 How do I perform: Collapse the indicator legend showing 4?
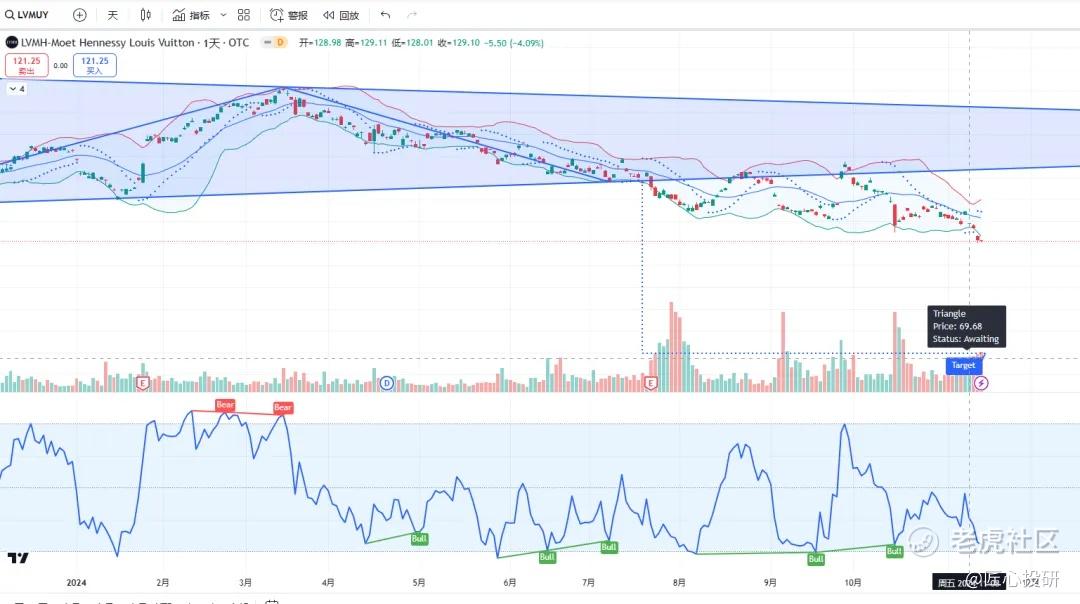pos(17,89)
